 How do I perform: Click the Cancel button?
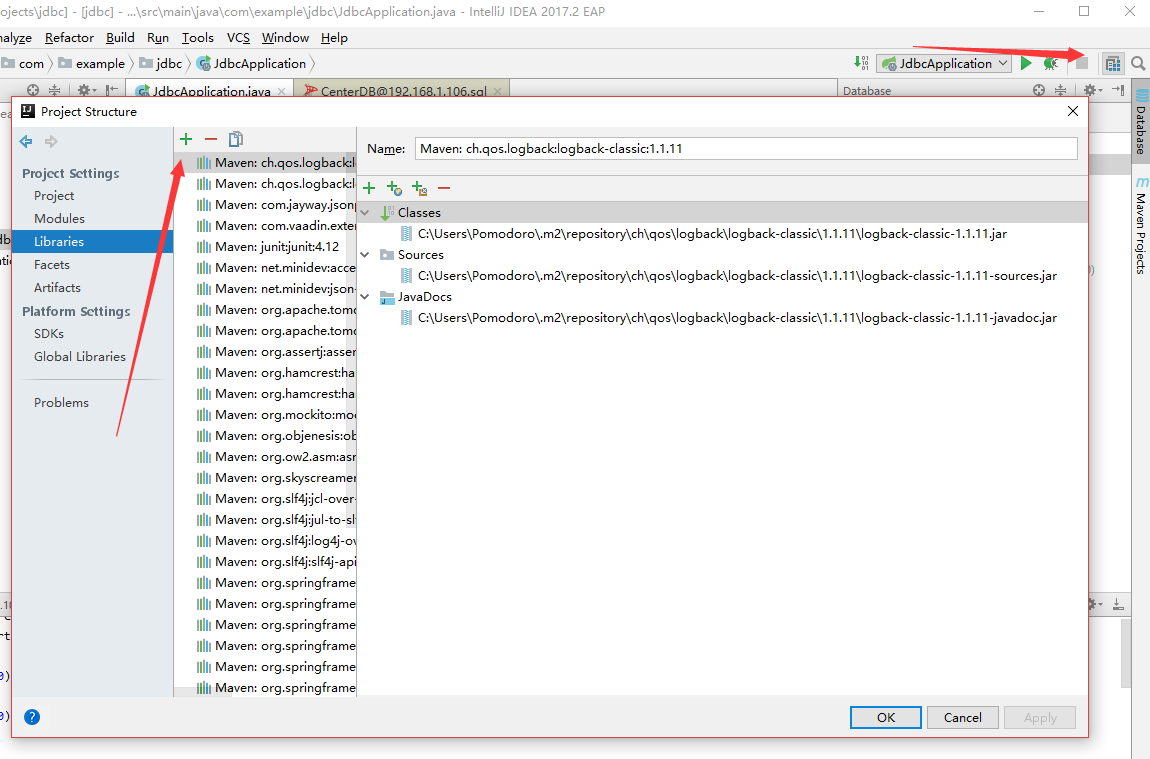[962, 717]
